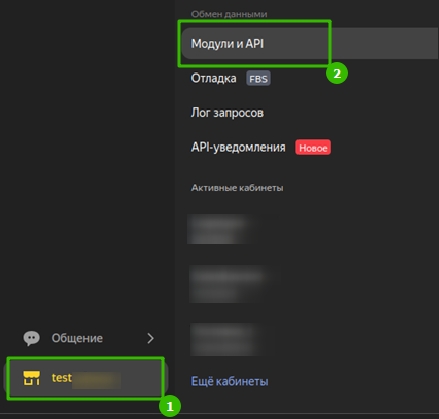
Task: Click the speech bubble icon beside Общение
Action: [32, 338]
